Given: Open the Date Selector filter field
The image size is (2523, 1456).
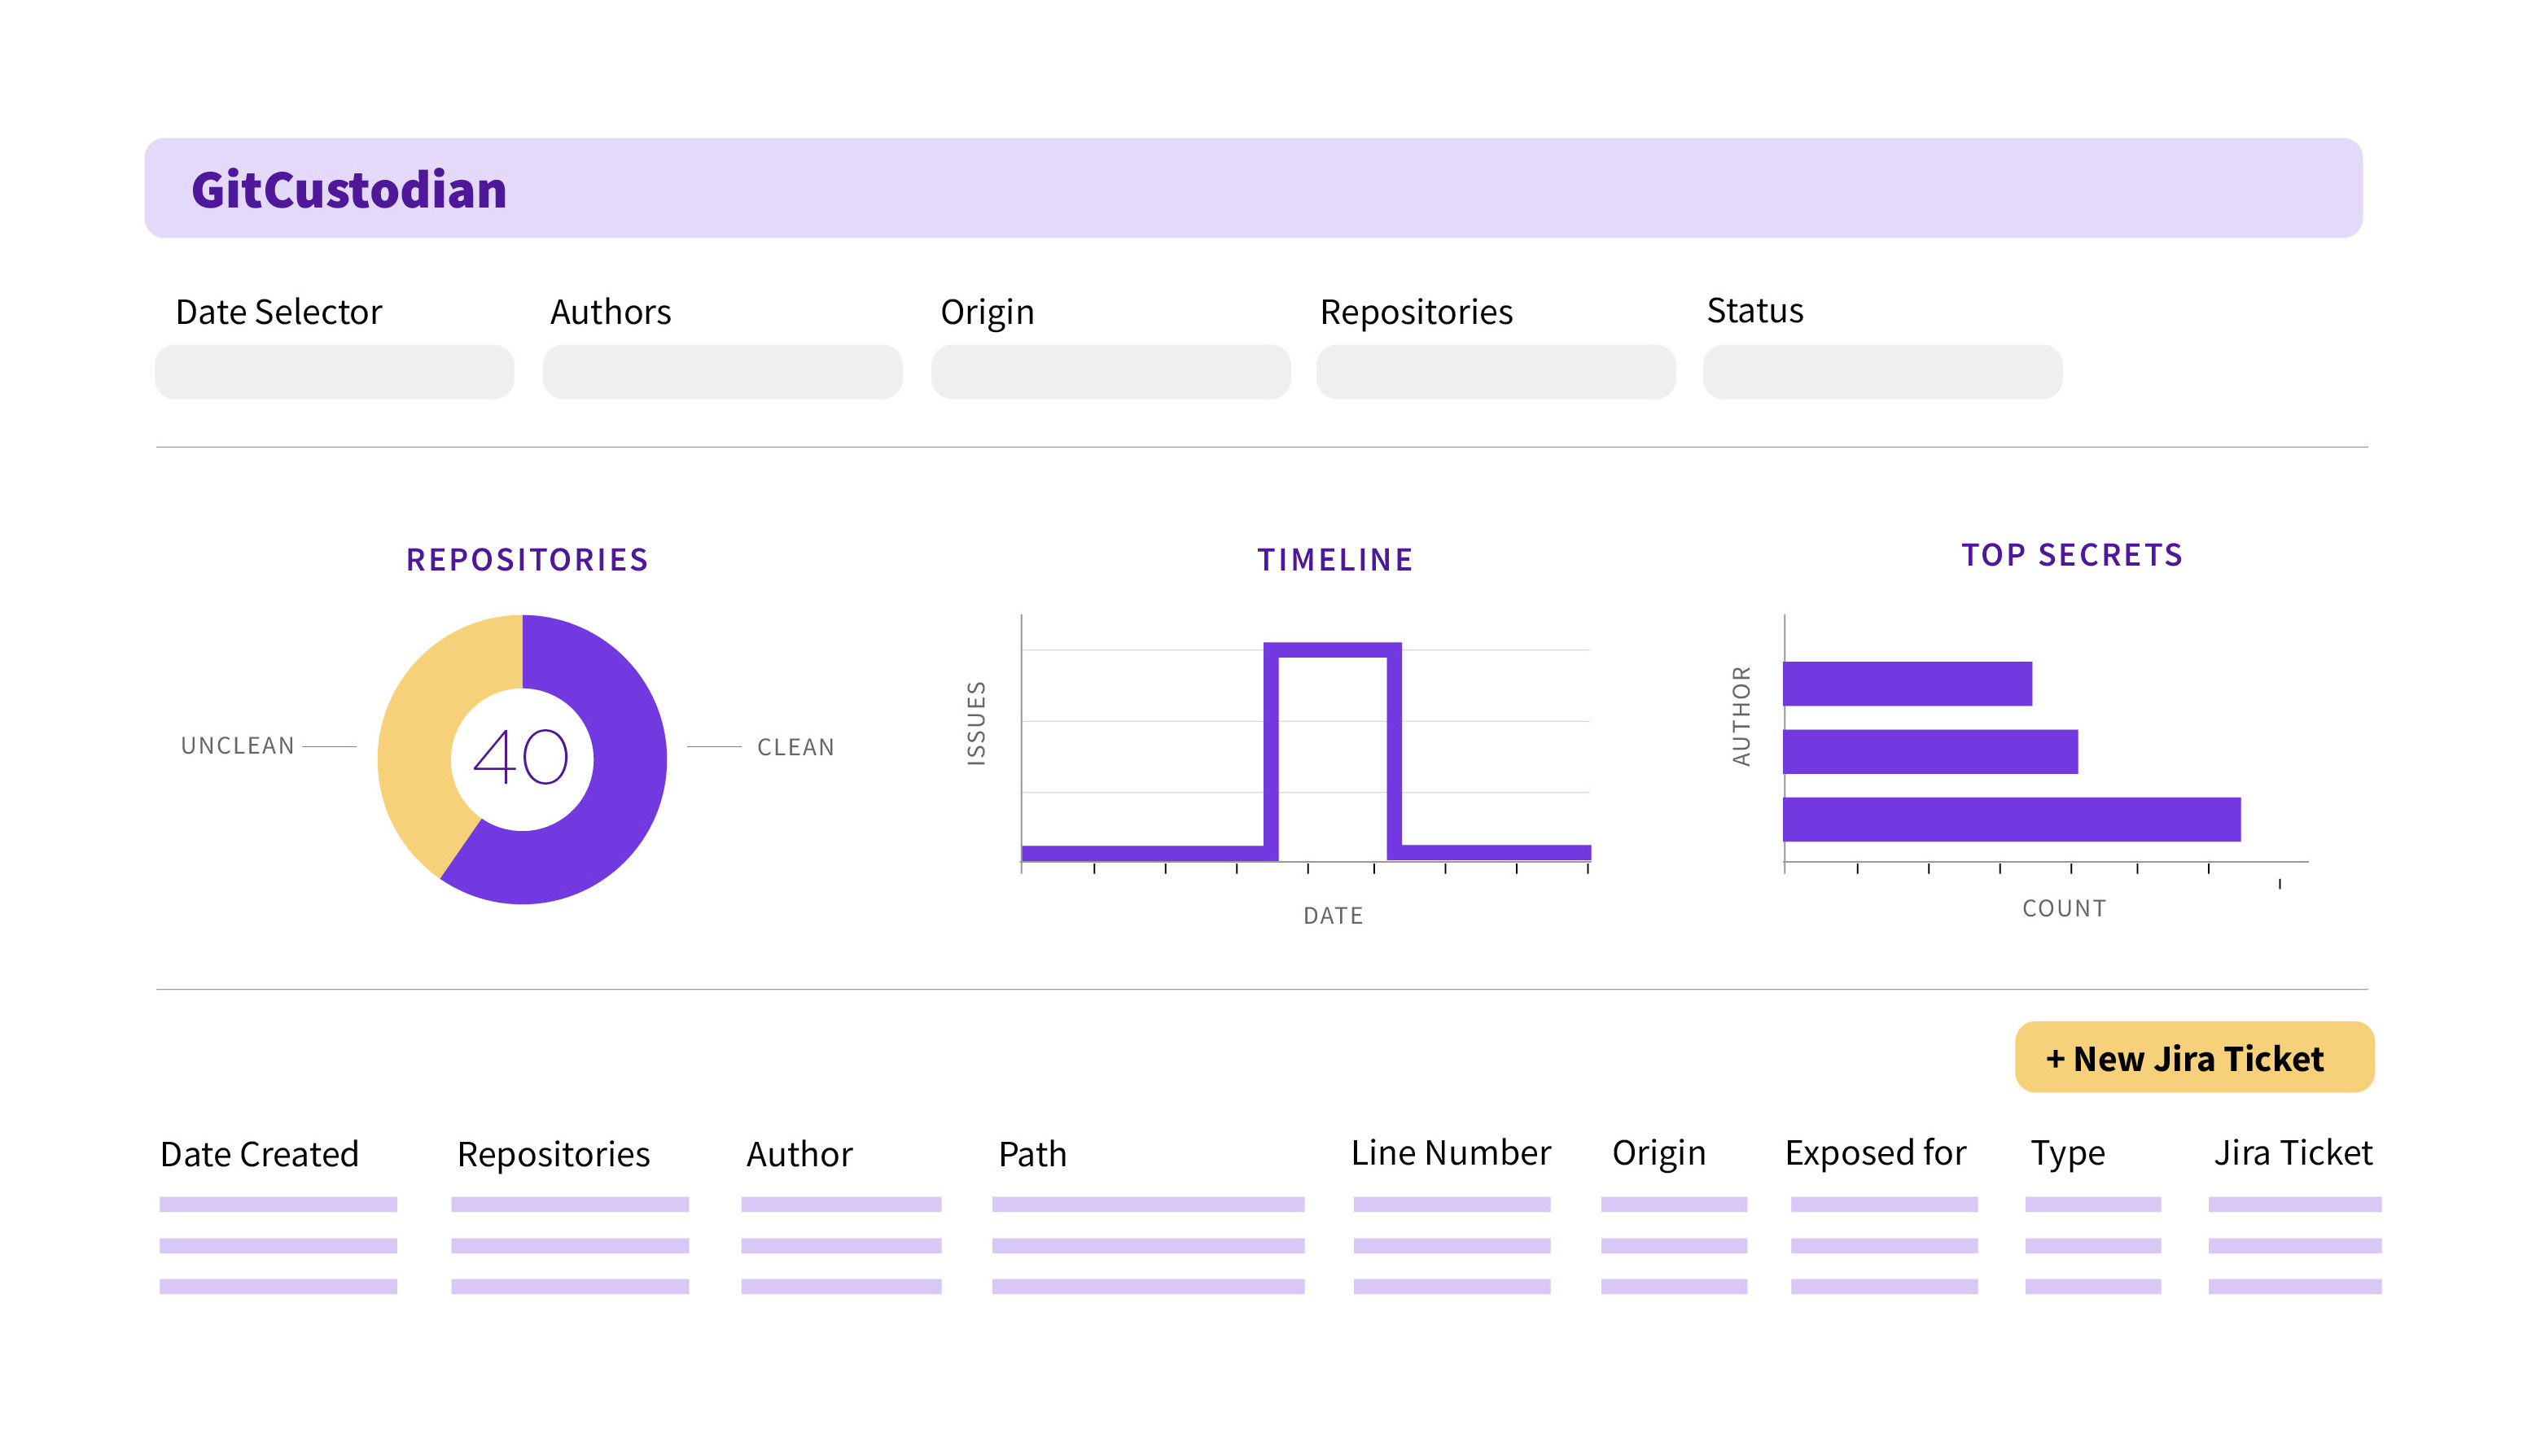Looking at the screenshot, I should point(334,372).
